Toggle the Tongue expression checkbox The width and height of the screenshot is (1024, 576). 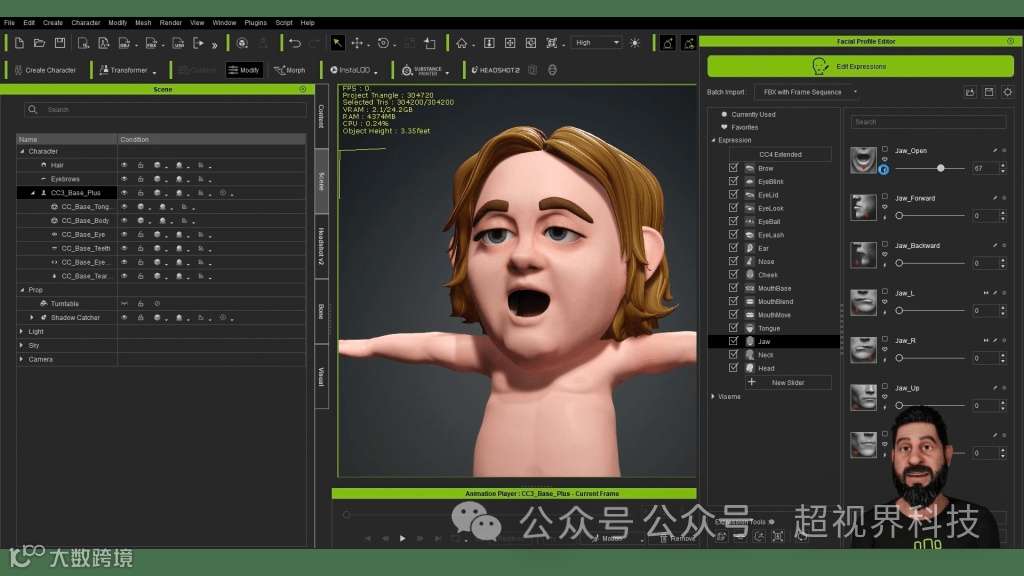coord(733,328)
